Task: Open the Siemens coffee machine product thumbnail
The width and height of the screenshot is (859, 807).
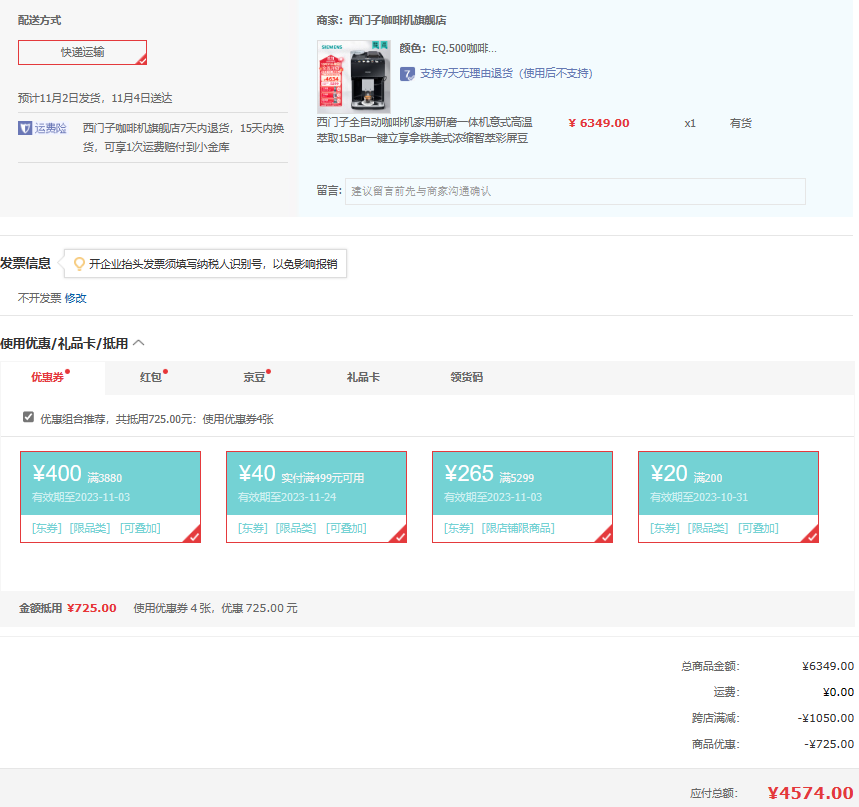Action: [x=353, y=77]
